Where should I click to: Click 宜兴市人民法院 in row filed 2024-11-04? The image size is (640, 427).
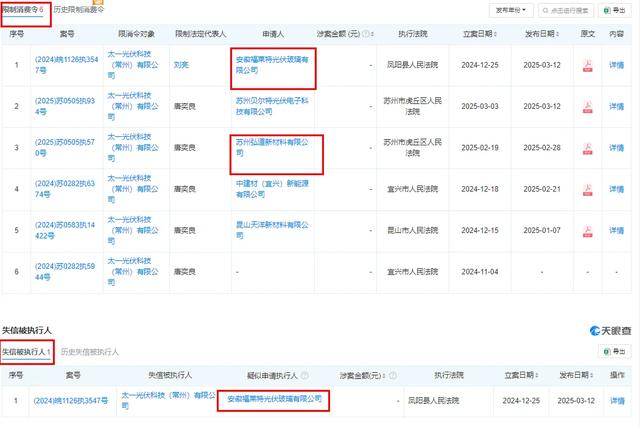click(413, 272)
